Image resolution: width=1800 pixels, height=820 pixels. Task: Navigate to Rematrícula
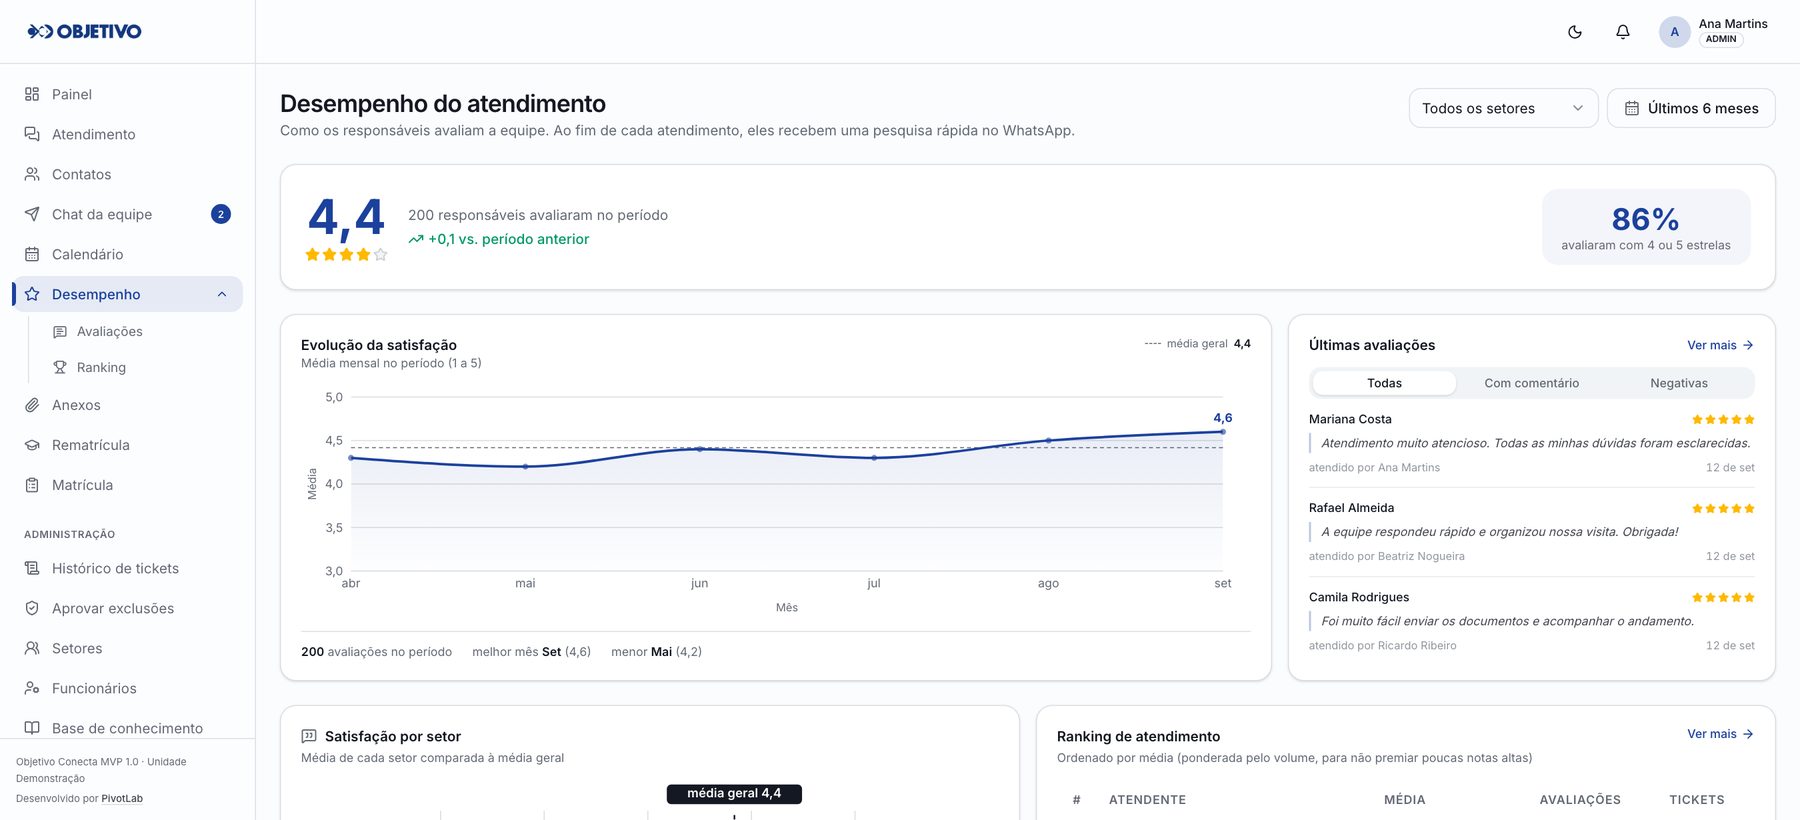pyautogui.click(x=127, y=445)
